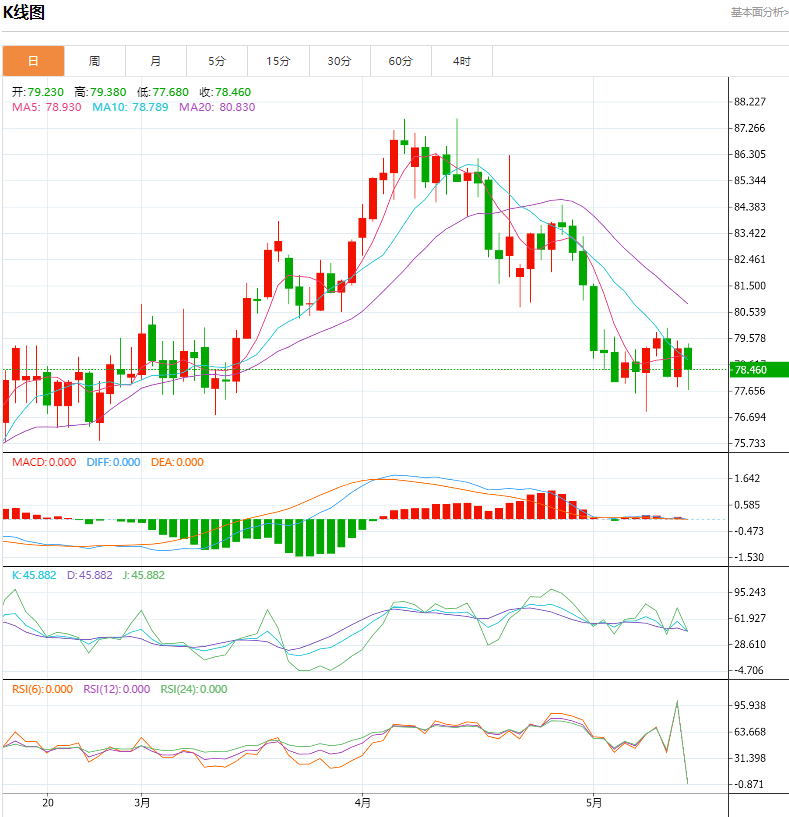Click the 开:79.230 open price

click(x=38, y=92)
